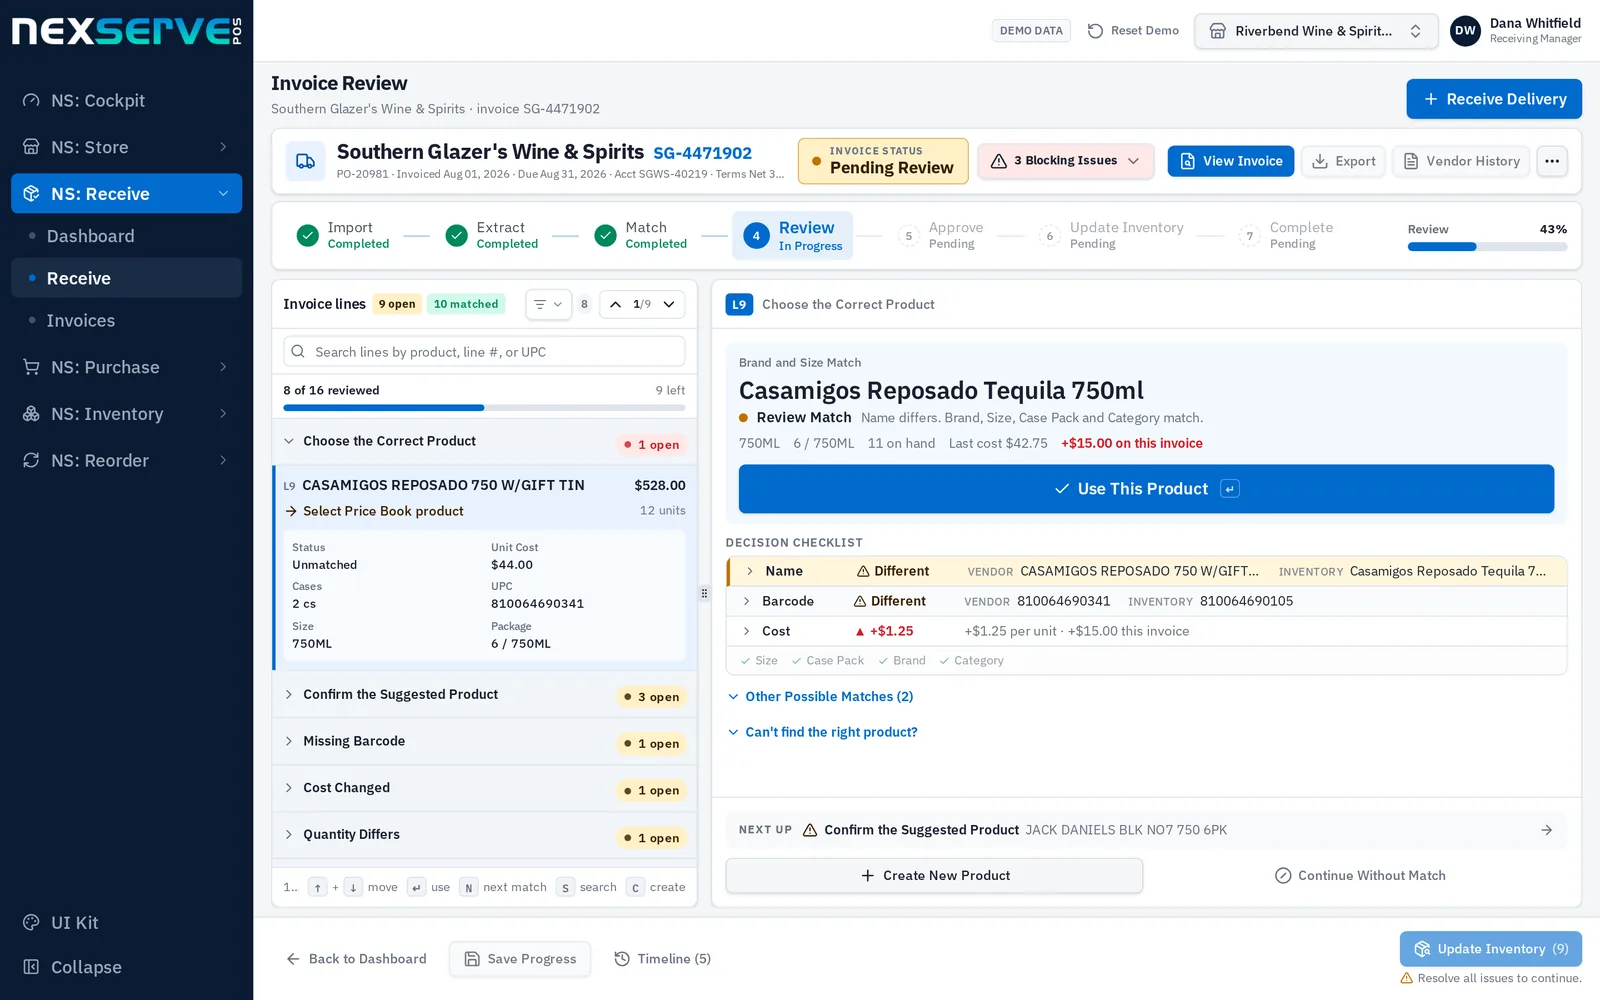Expand the Barcode checklist row
The width and height of the screenshot is (1600, 1000).
point(1146,601)
